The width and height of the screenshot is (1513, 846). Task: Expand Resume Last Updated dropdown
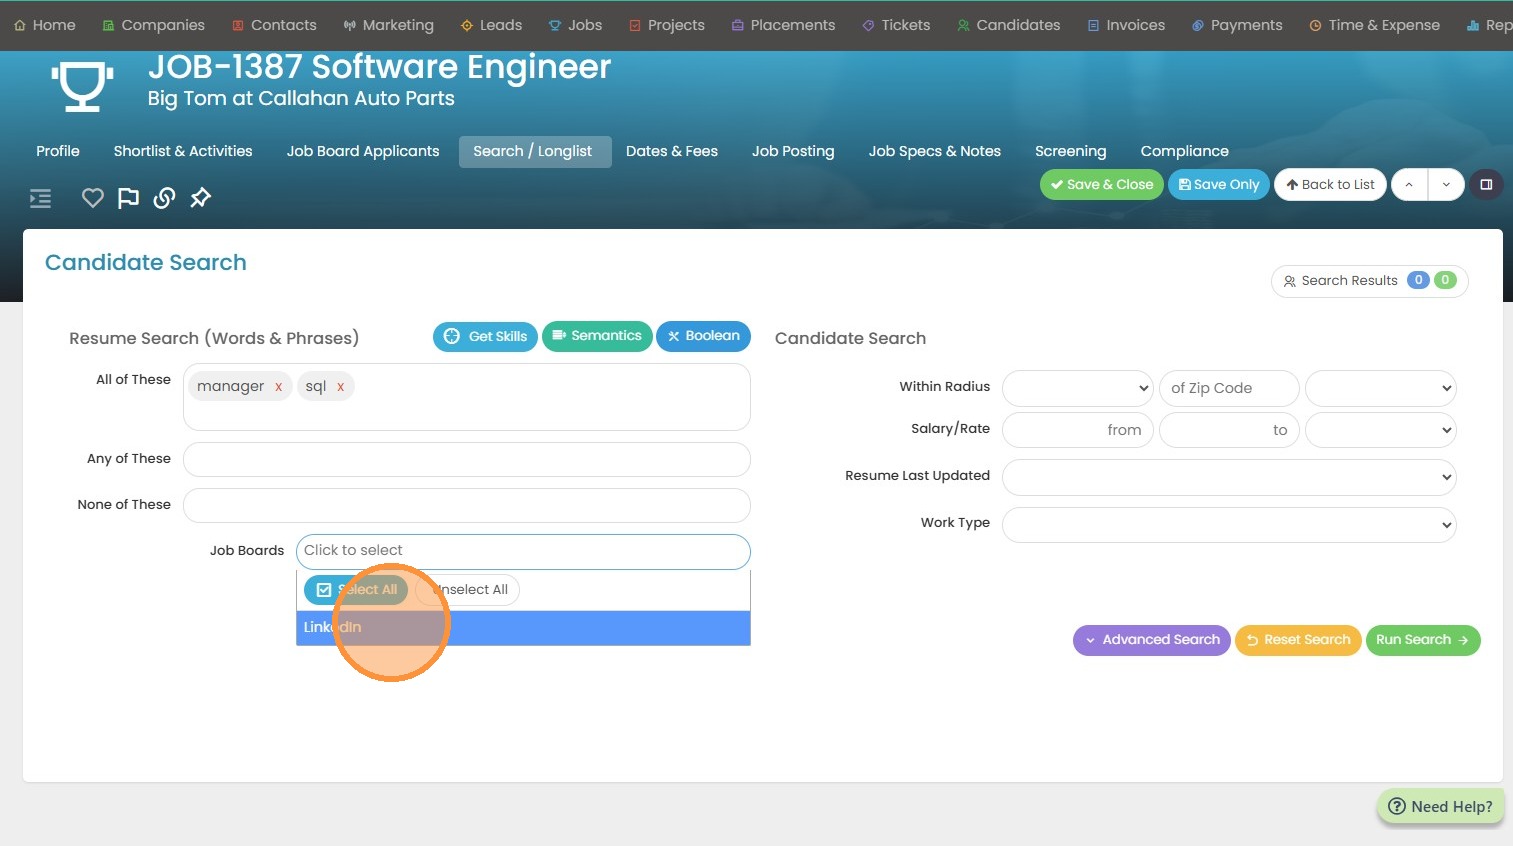(1229, 477)
